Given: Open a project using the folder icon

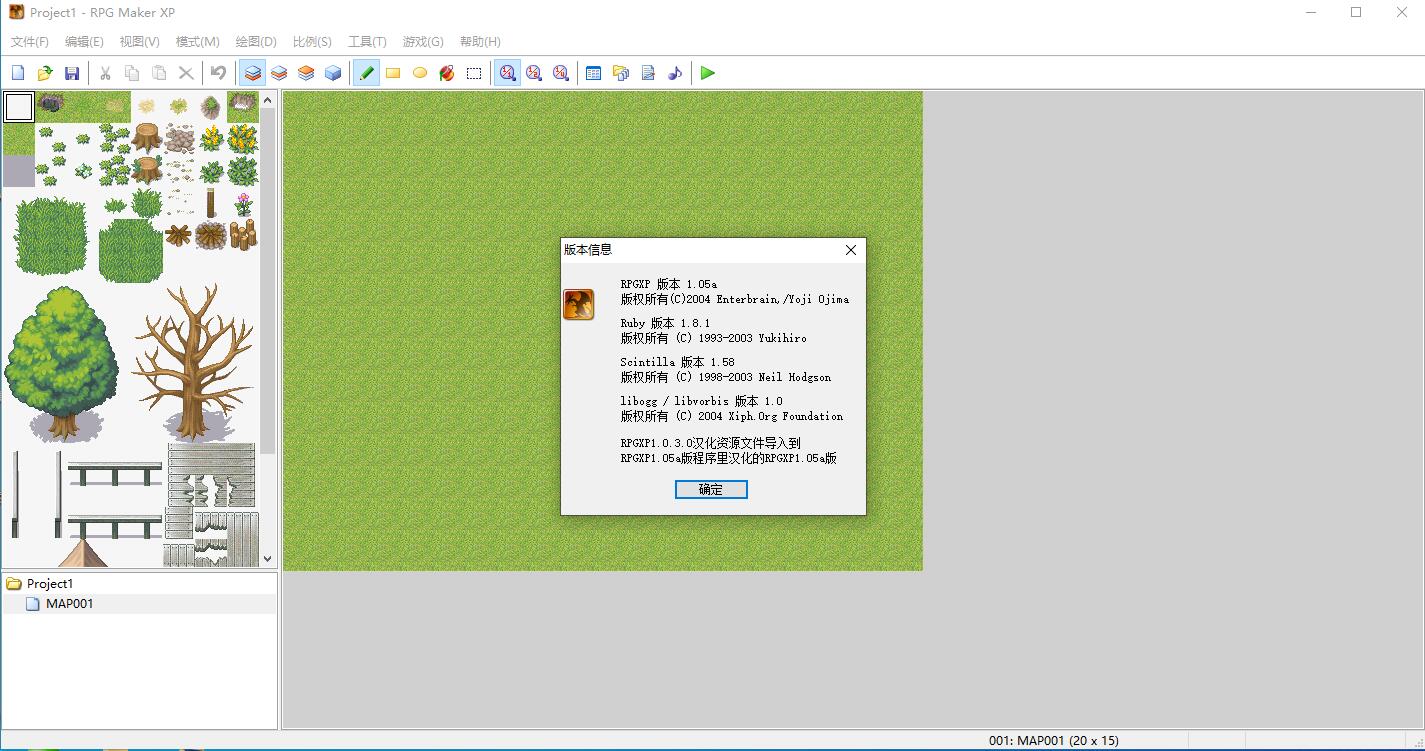Looking at the screenshot, I should click(x=45, y=73).
